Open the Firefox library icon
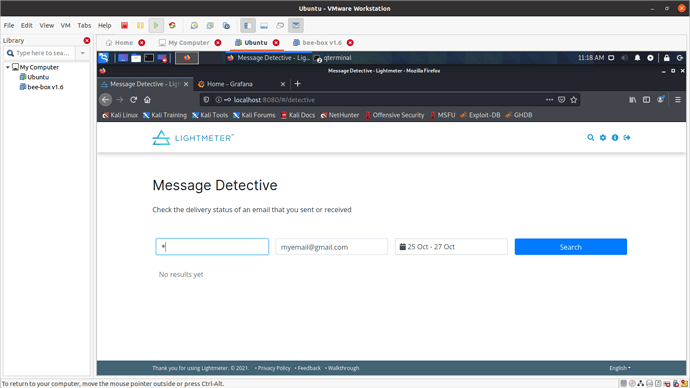Viewport: 690px width, 388px height. [x=632, y=100]
